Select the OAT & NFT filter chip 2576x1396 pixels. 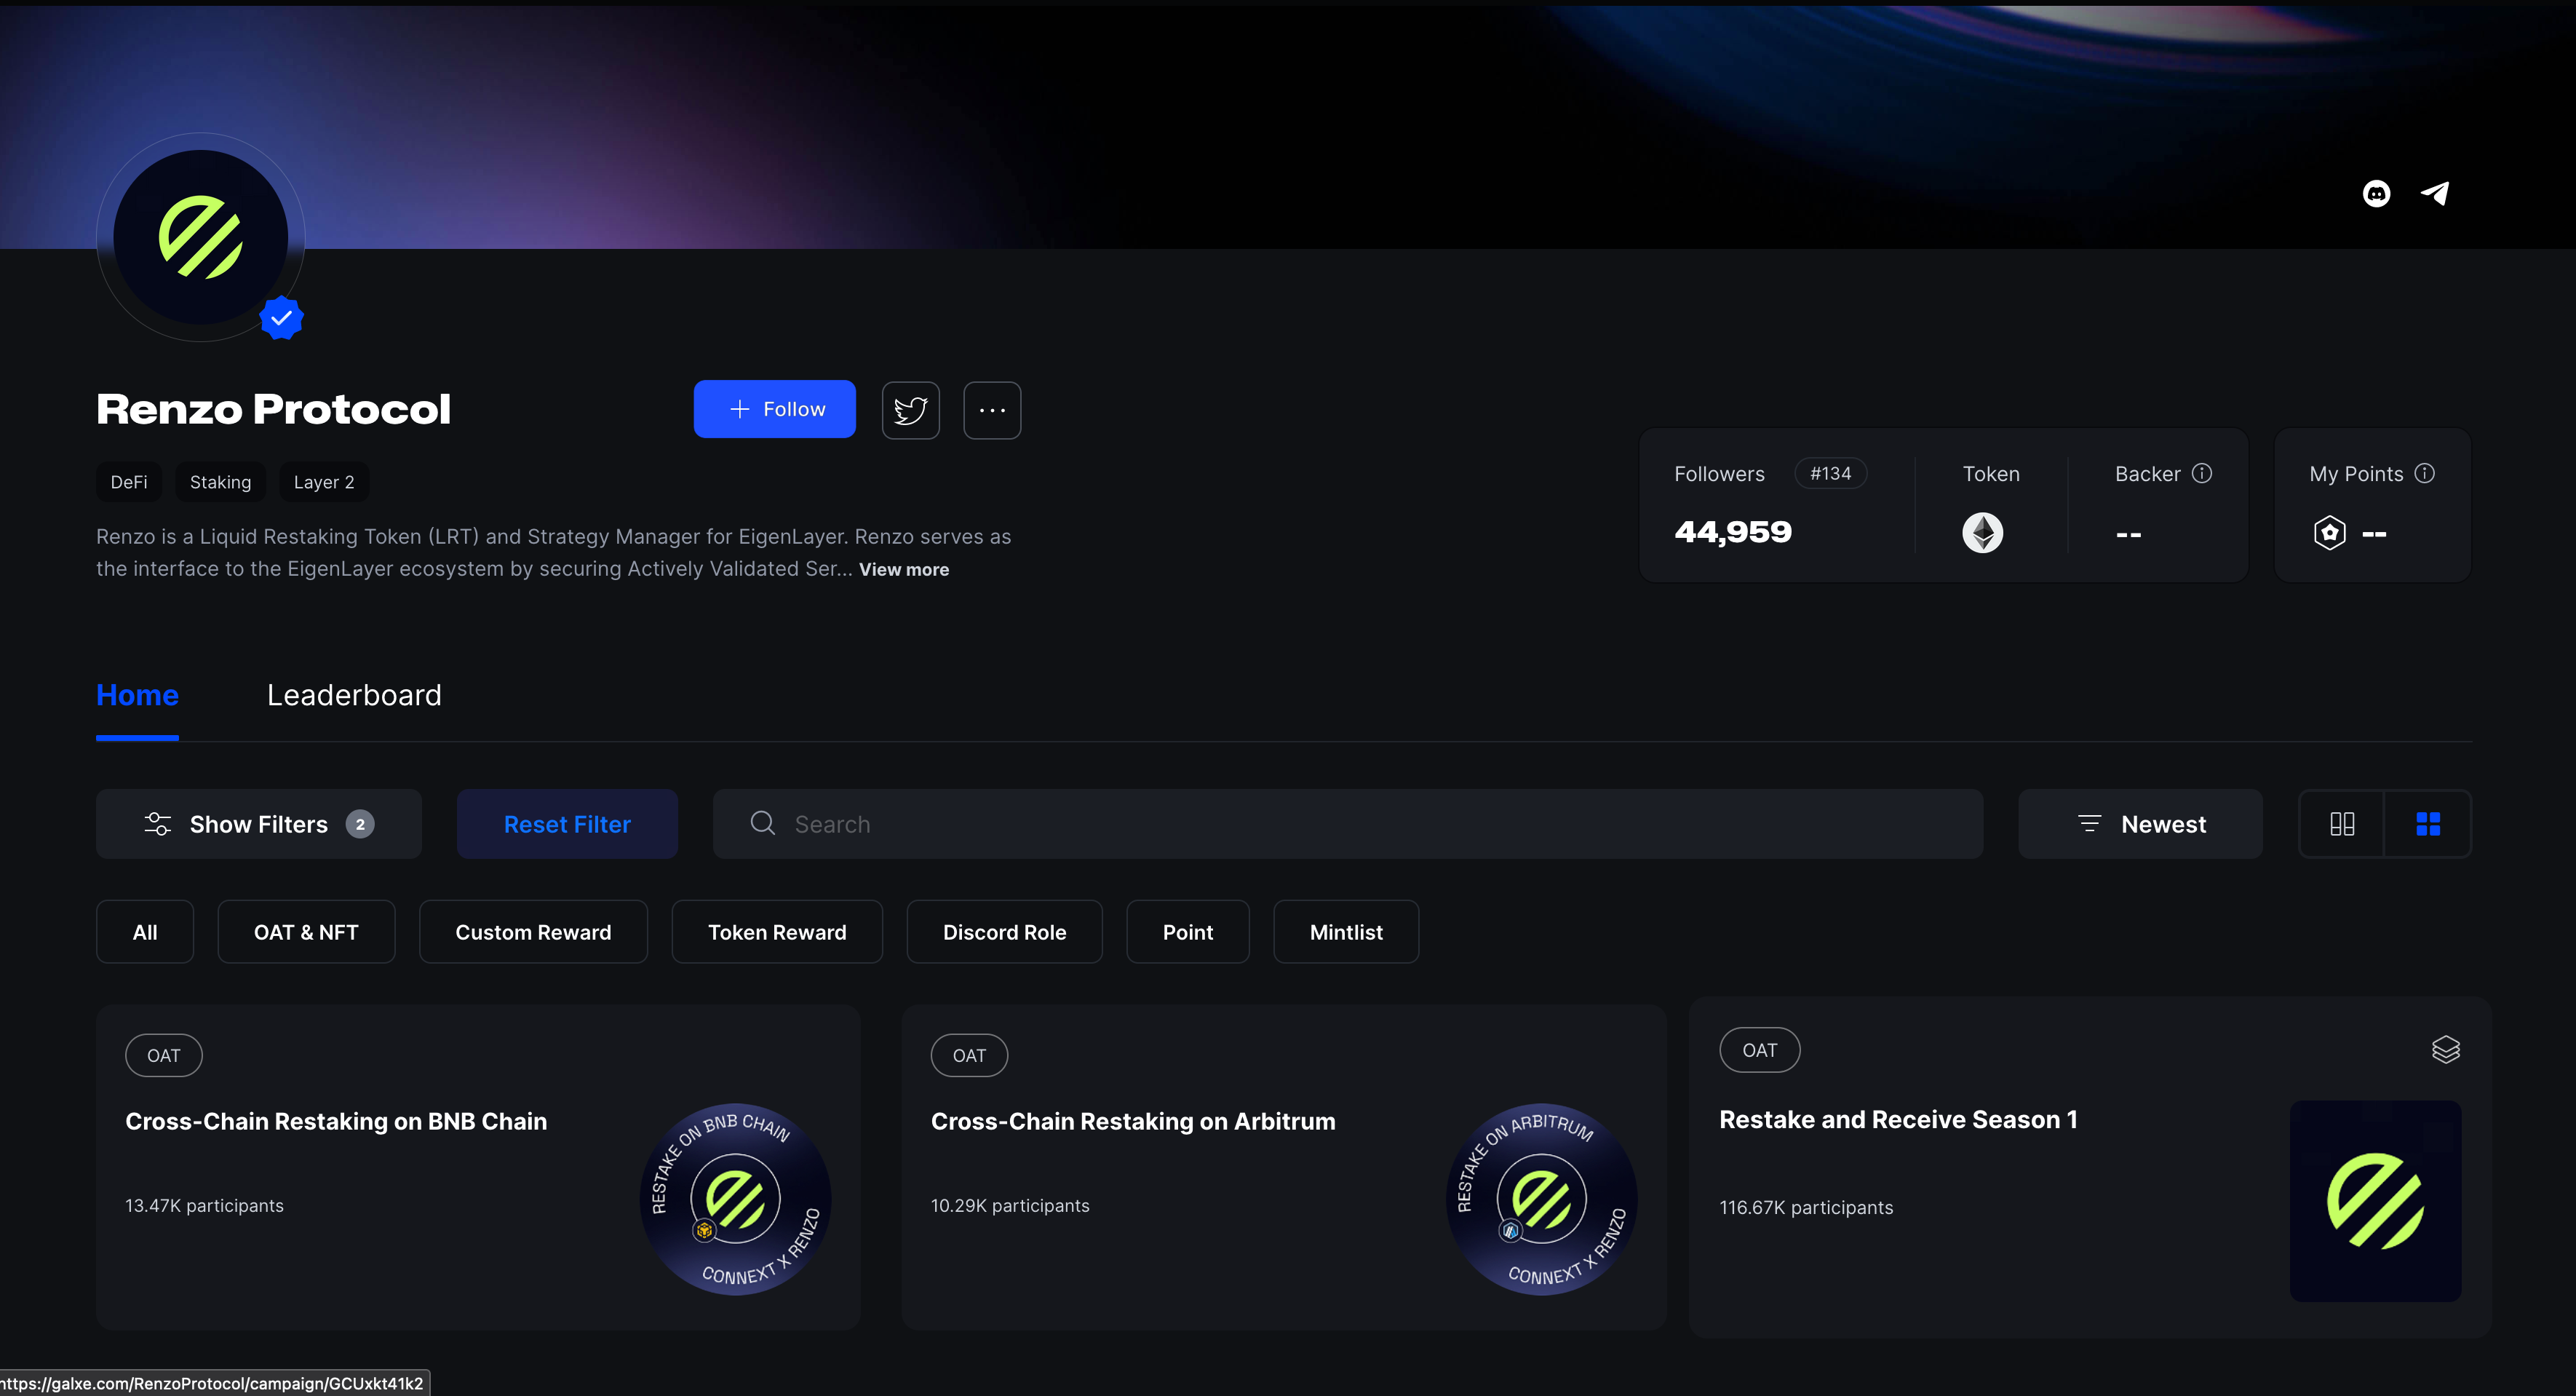pos(306,932)
